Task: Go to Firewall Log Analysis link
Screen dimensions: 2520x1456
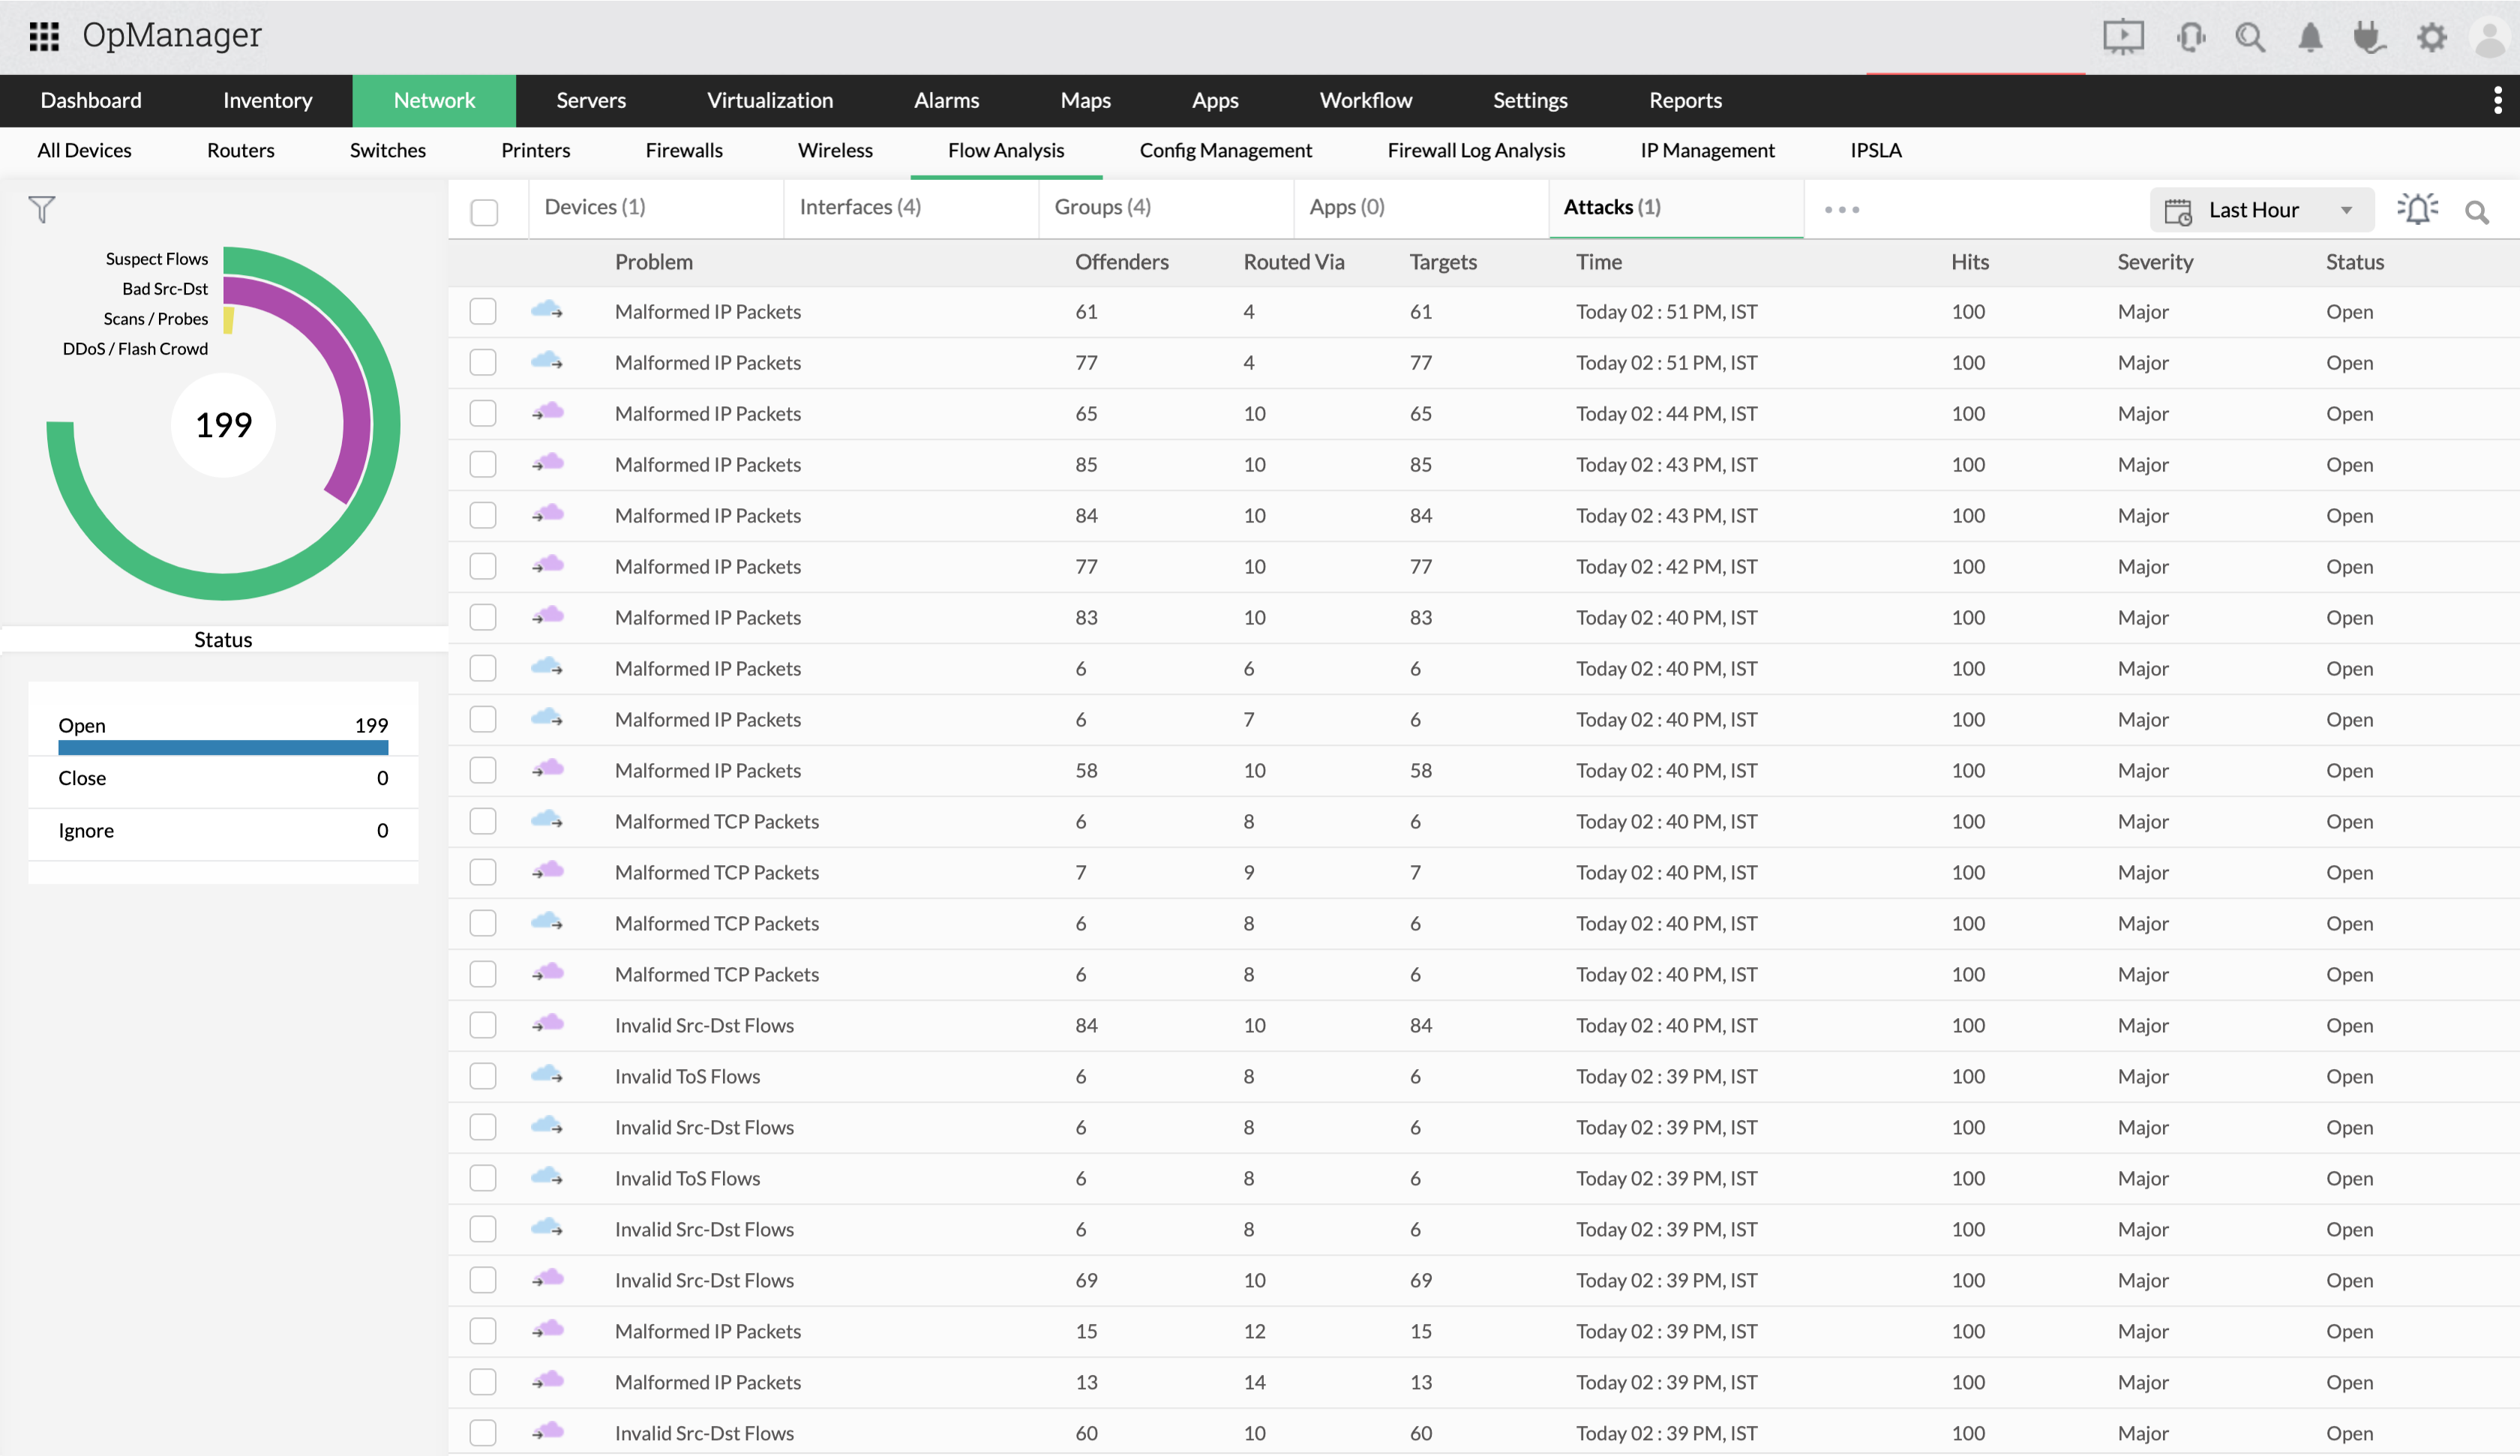Action: coord(1475,150)
